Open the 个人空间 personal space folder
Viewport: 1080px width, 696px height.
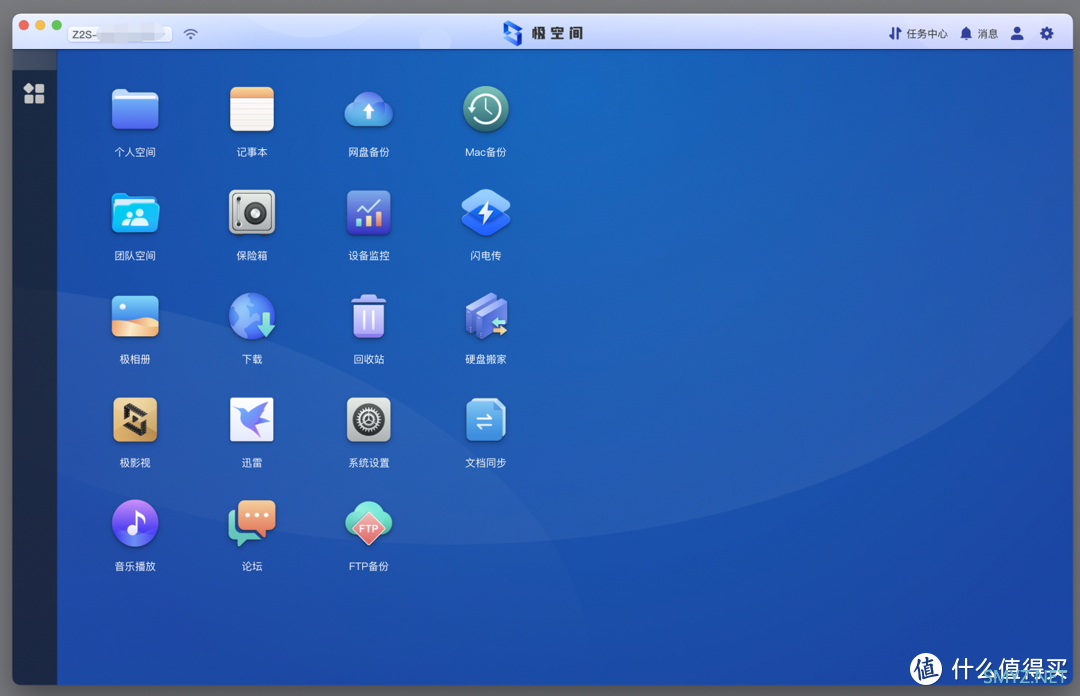[x=135, y=110]
